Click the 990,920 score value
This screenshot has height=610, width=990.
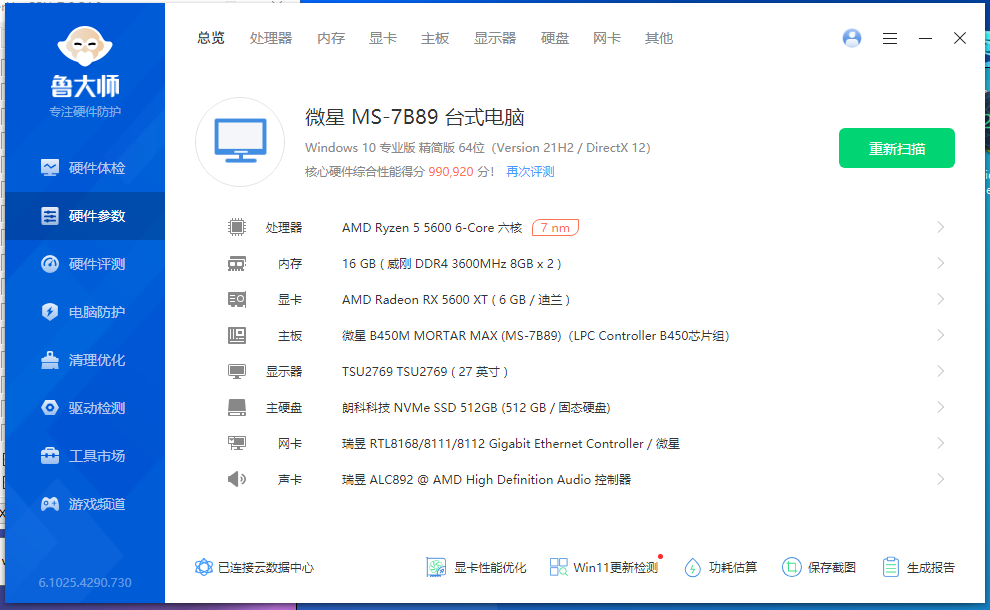click(451, 172)
